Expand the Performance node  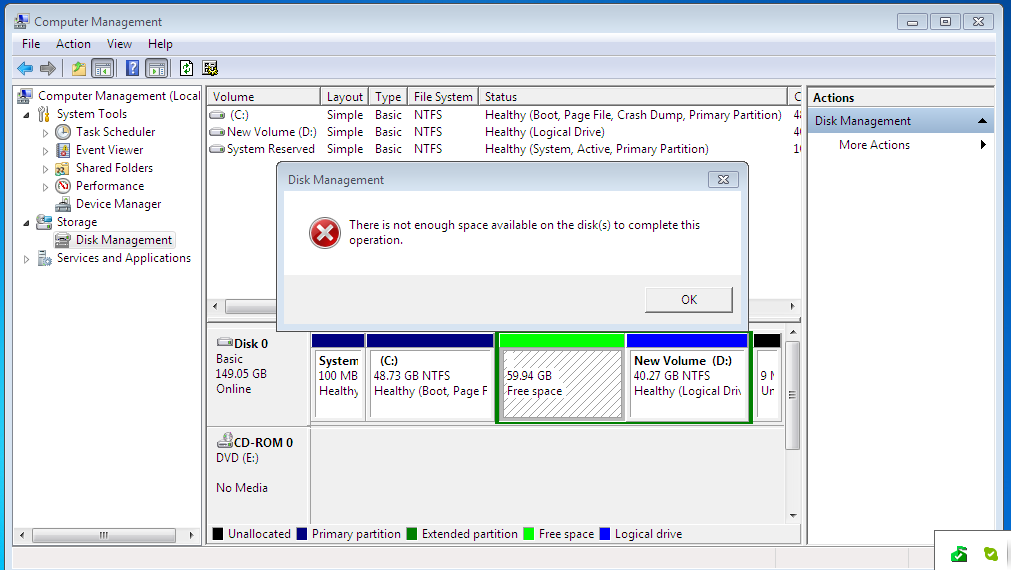tap(45, 187)
